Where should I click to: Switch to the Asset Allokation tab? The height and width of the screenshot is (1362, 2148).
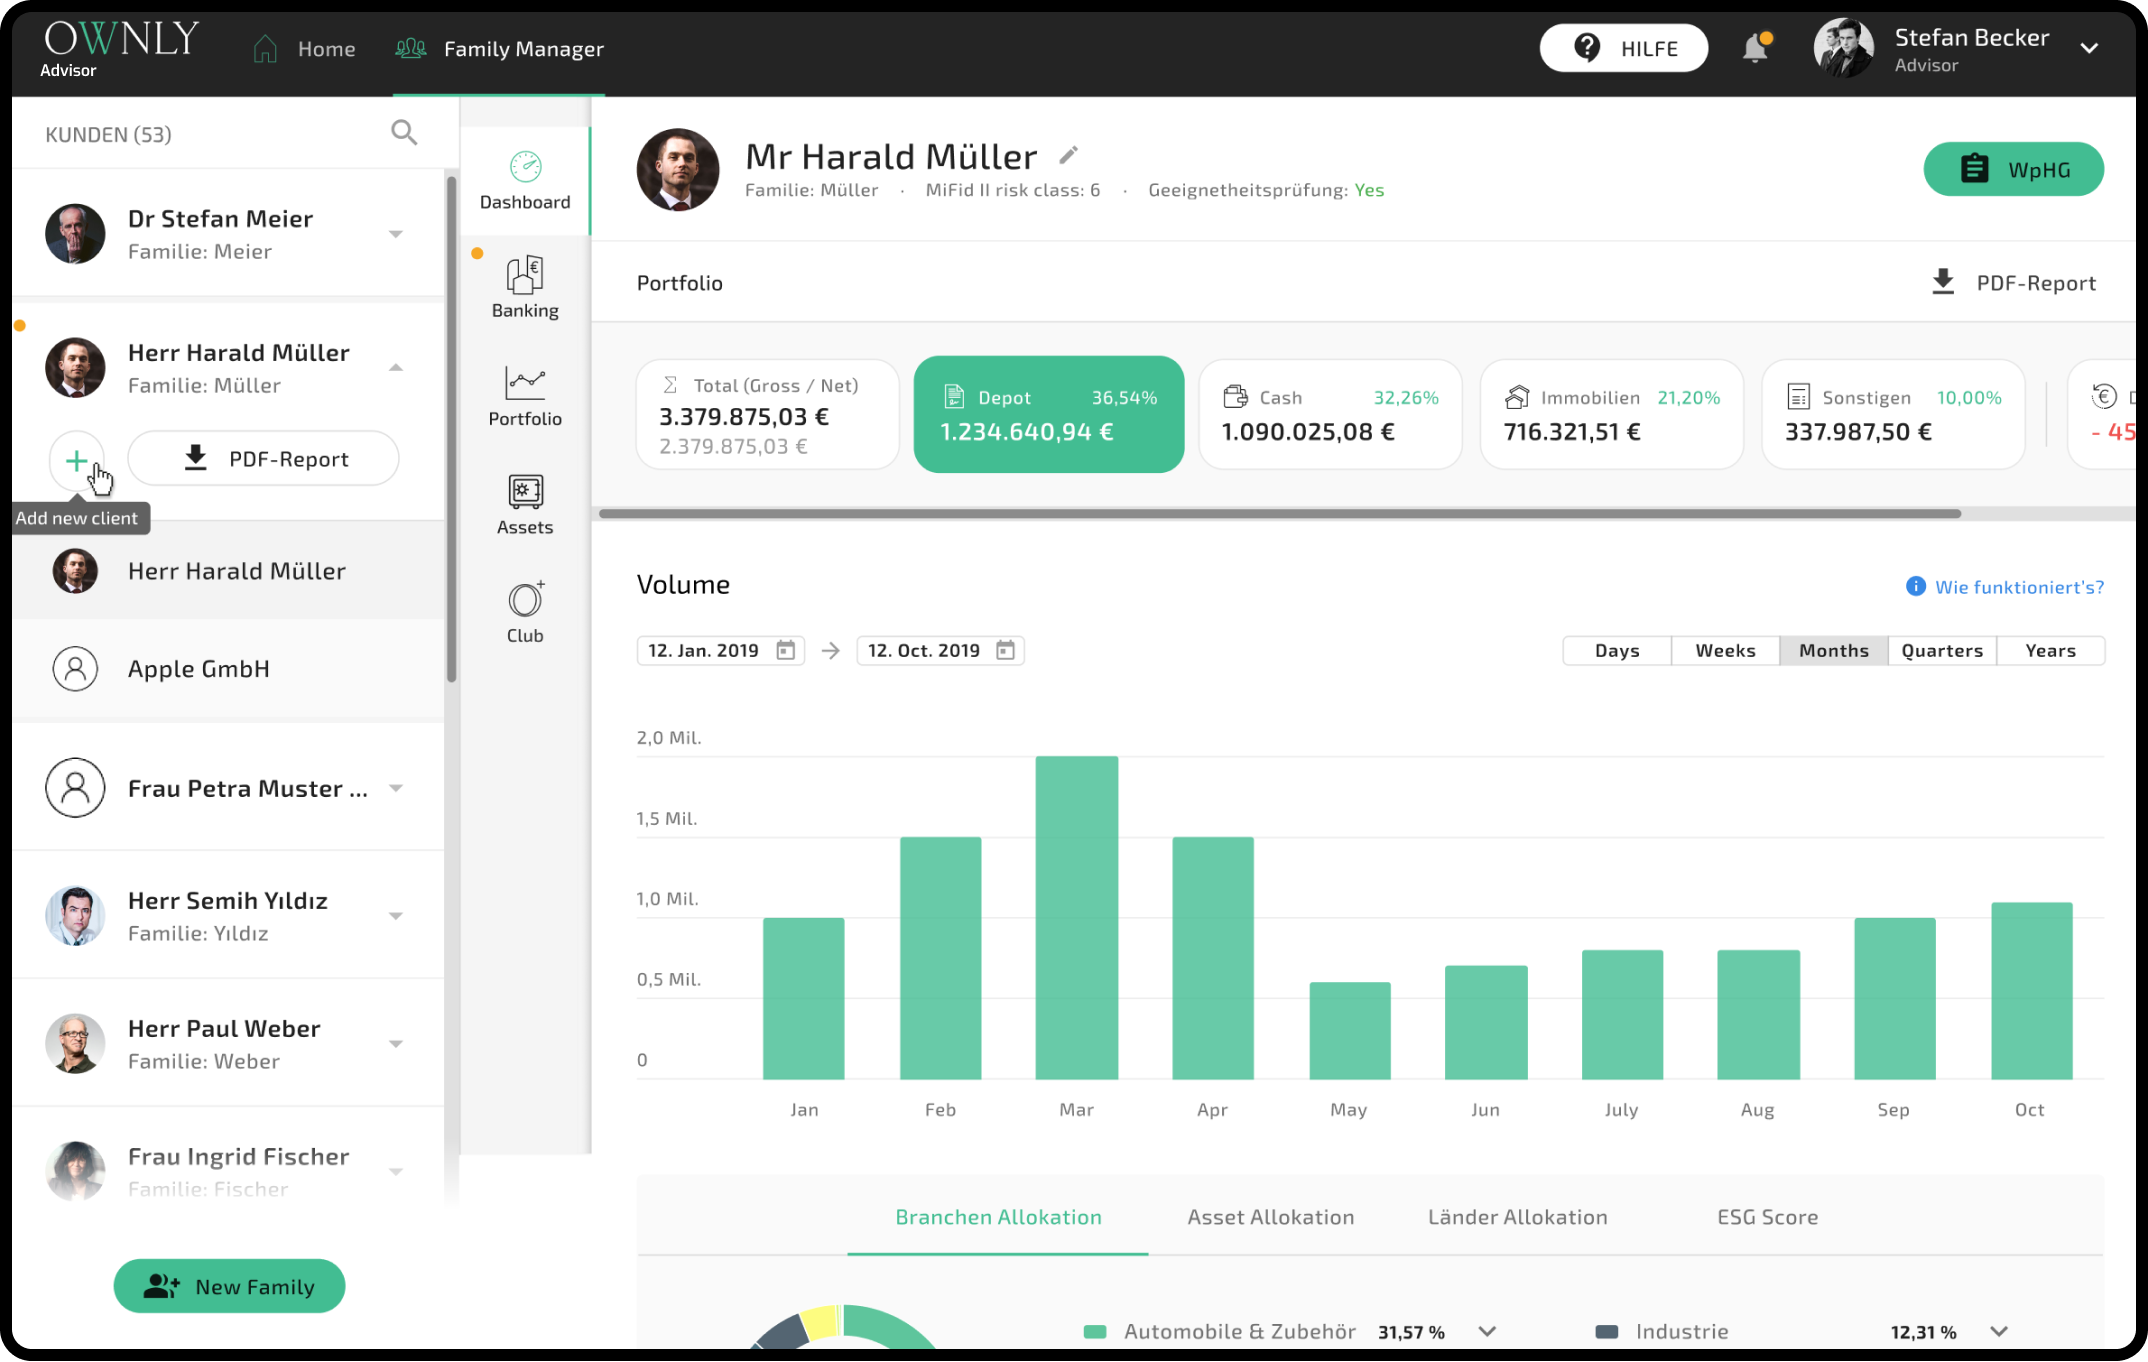[x=1270, y=1217]
